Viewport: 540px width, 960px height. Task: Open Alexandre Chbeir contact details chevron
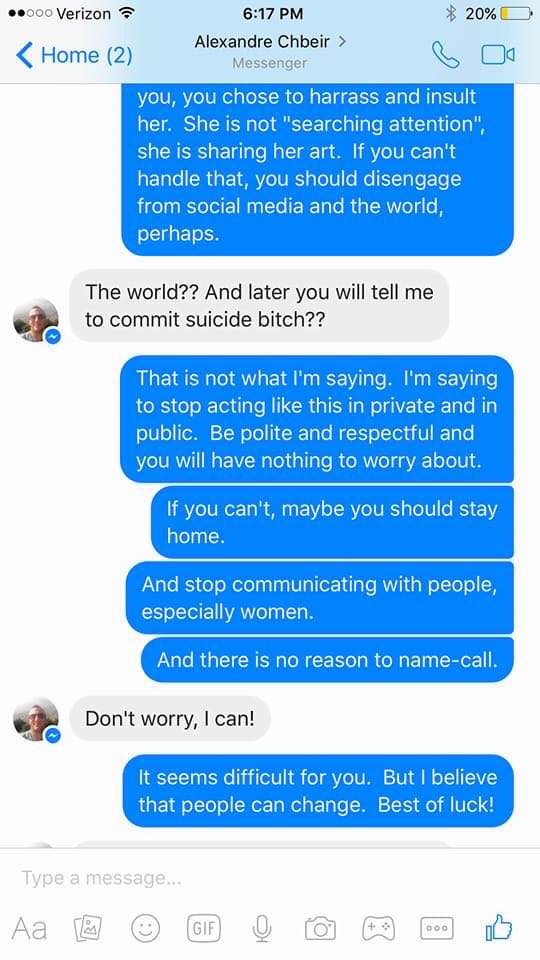[342, 41]
